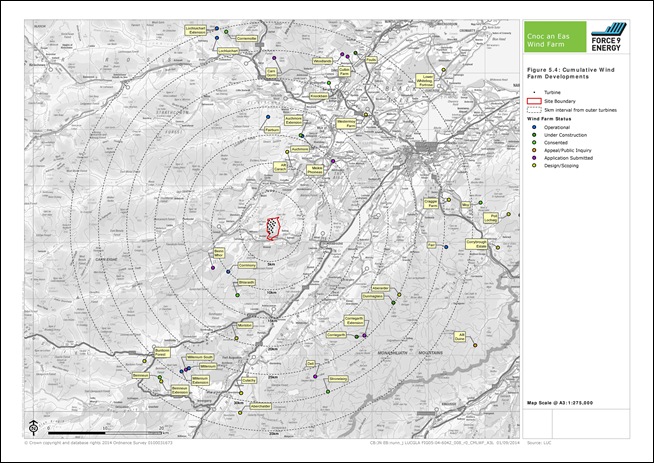
Task: Click the Millennium Extension label
Action: (200, 380)
